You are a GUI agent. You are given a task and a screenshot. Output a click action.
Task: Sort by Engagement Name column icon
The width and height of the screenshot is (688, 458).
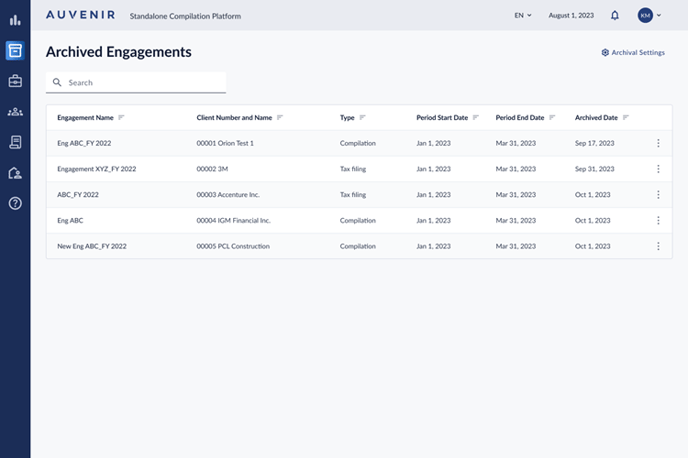[x=121, y=118]
